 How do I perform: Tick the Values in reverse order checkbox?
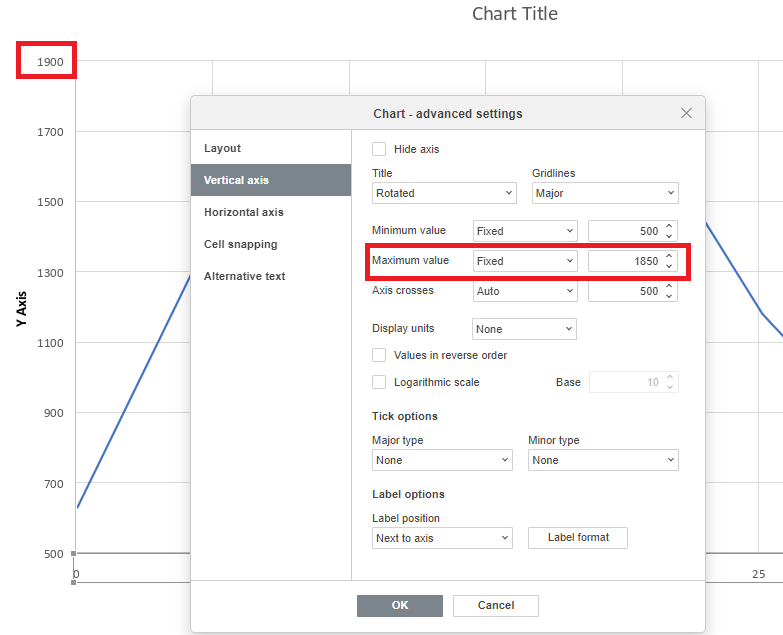click(379, 355)
